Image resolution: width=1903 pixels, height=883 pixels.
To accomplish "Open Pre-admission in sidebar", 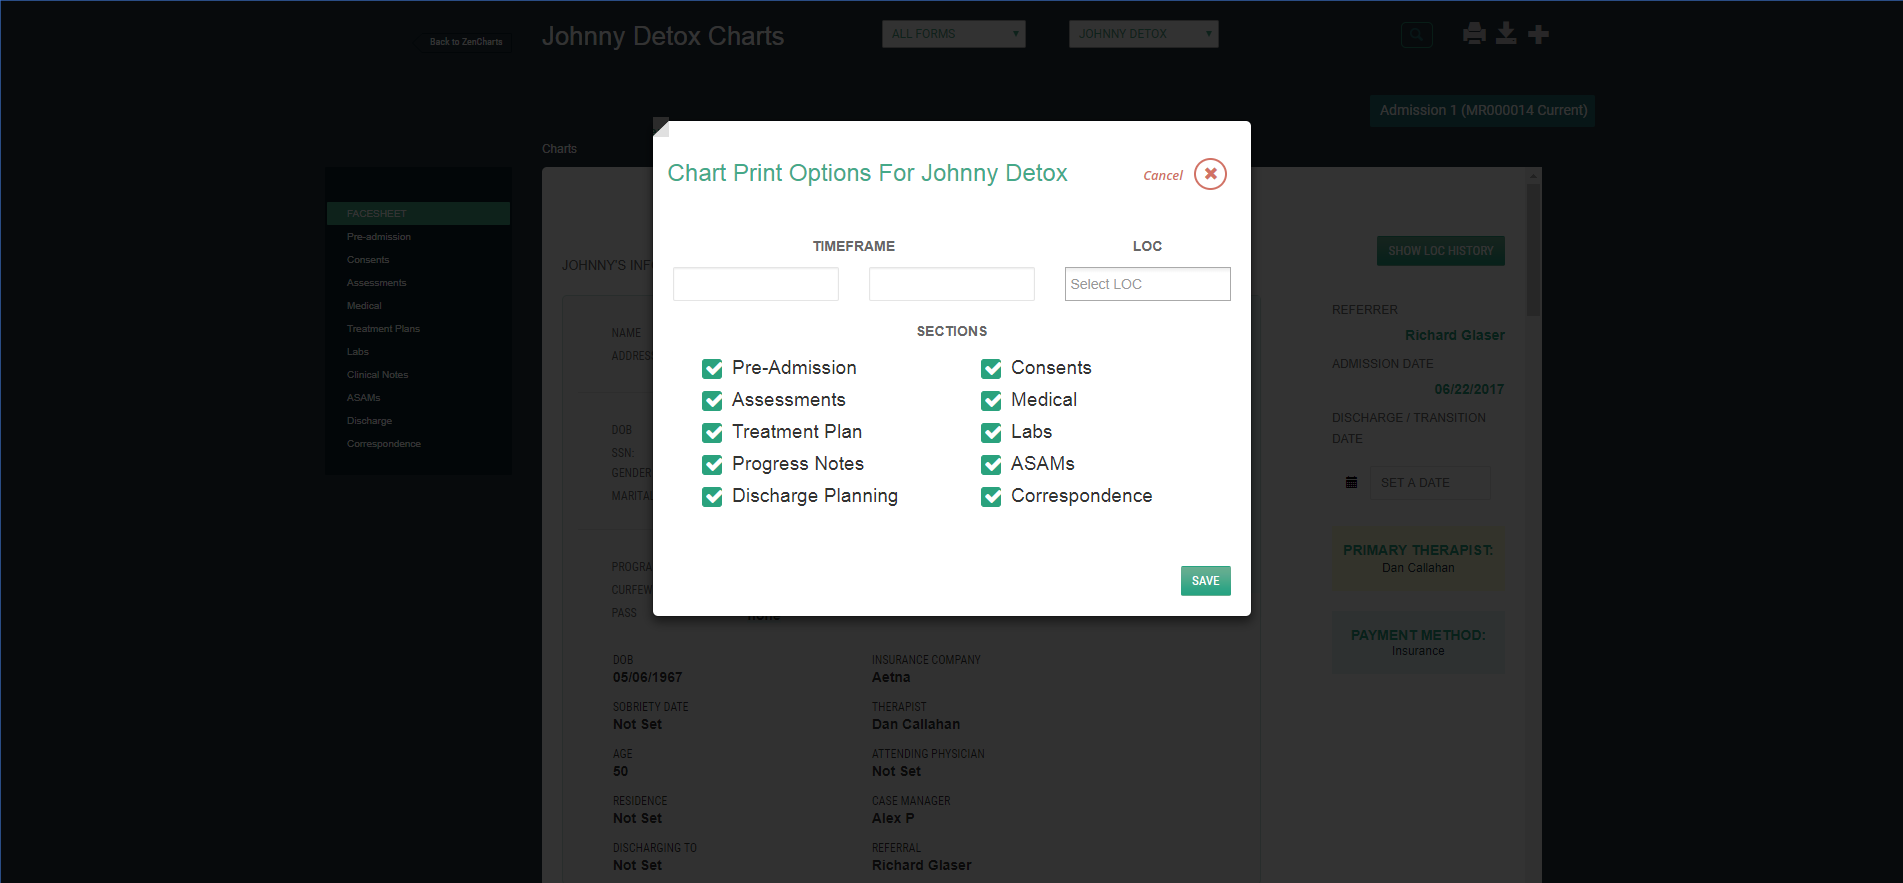I will pyautogui.click(x=379, y=237).
